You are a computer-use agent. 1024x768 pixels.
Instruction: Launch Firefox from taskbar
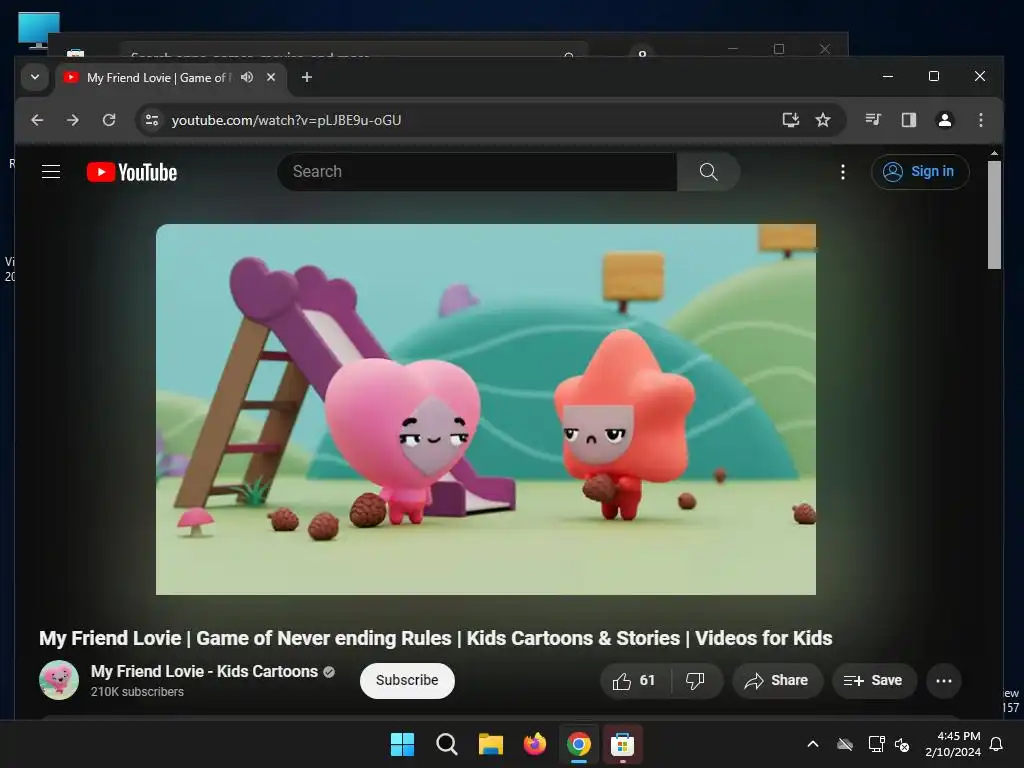tap(535, 744)
